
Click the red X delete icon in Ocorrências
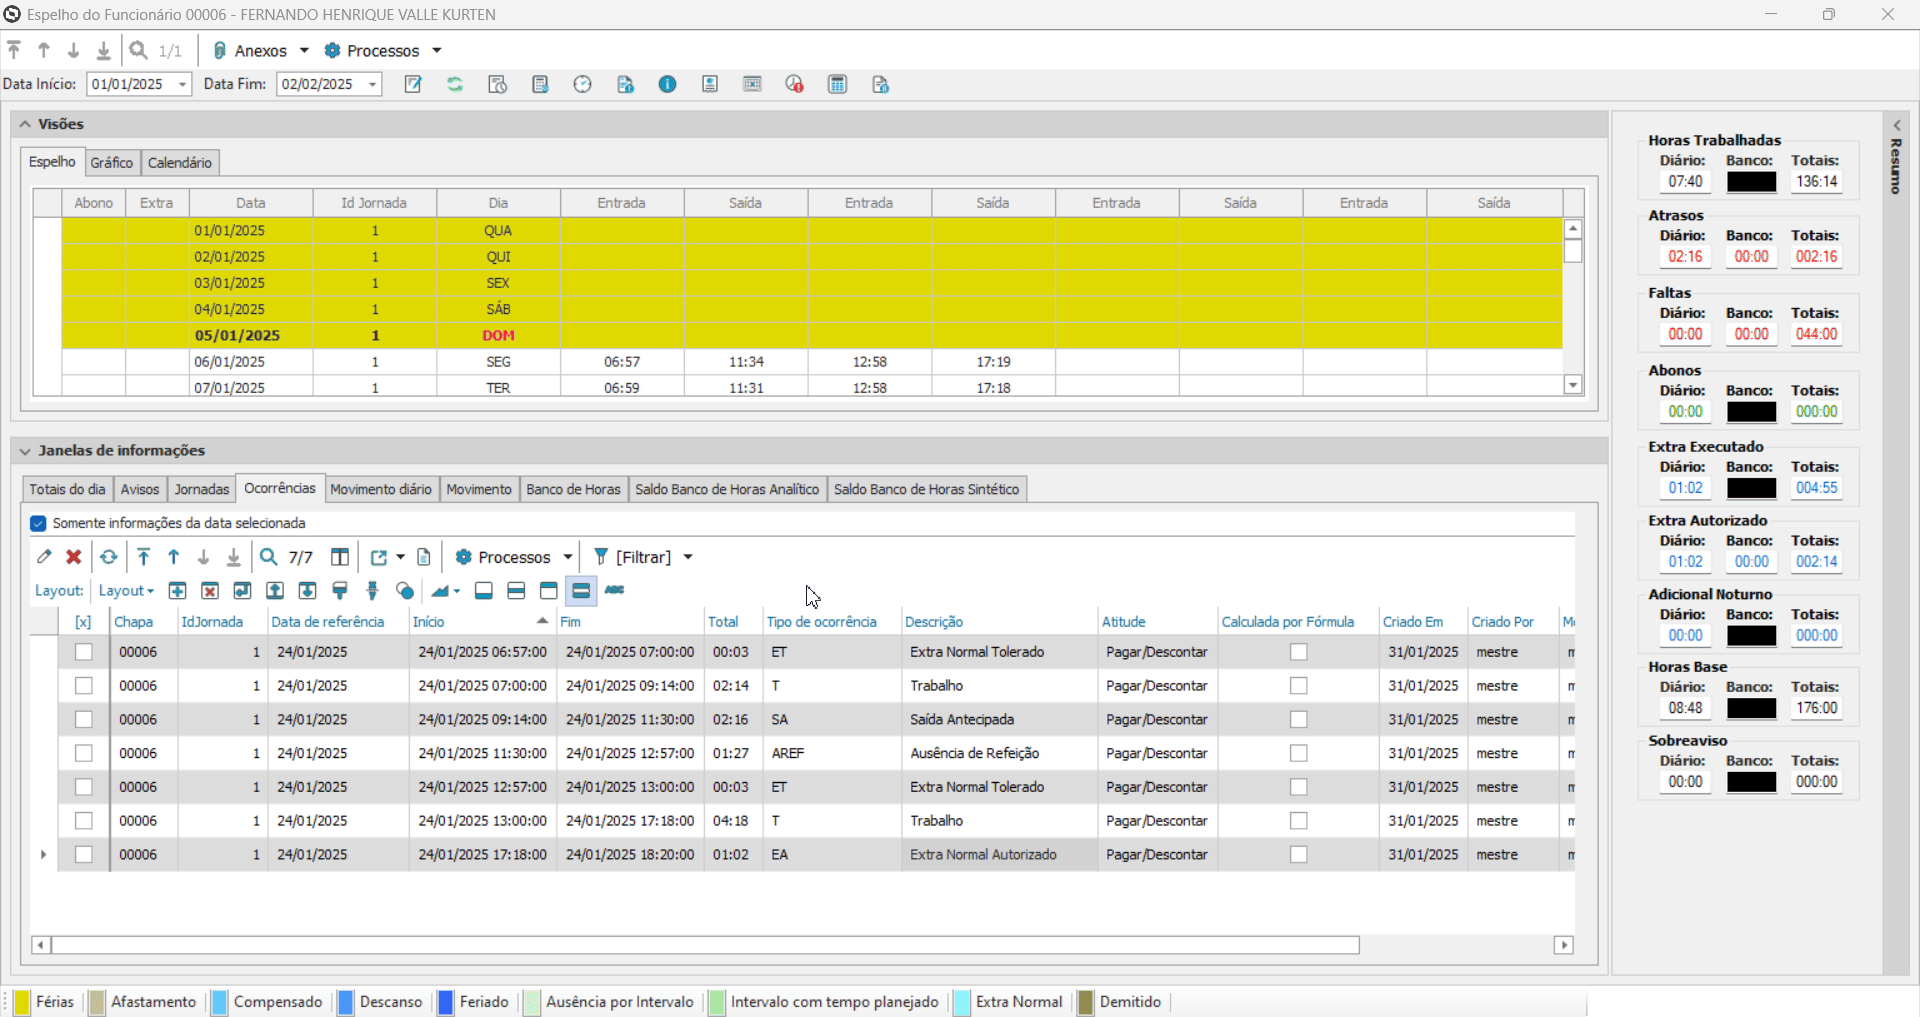[x=74, y=557]
